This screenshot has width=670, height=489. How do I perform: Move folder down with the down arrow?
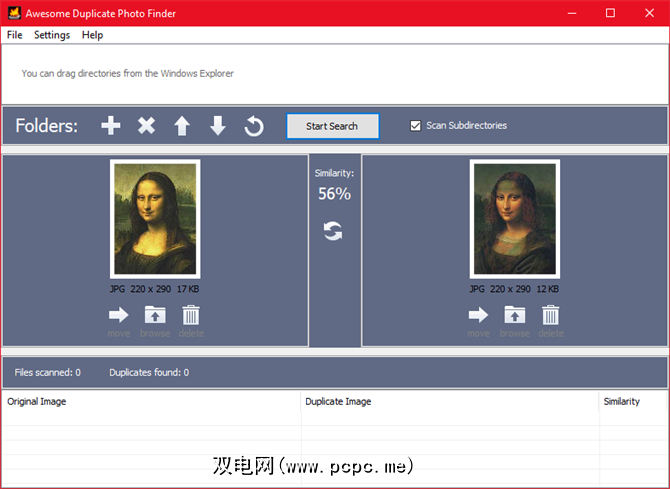[x=218, y=126]
